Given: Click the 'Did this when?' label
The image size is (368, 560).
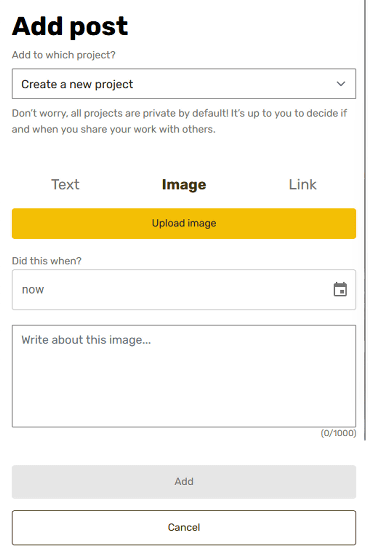Looking at the screenshot, I should [47, 261].
